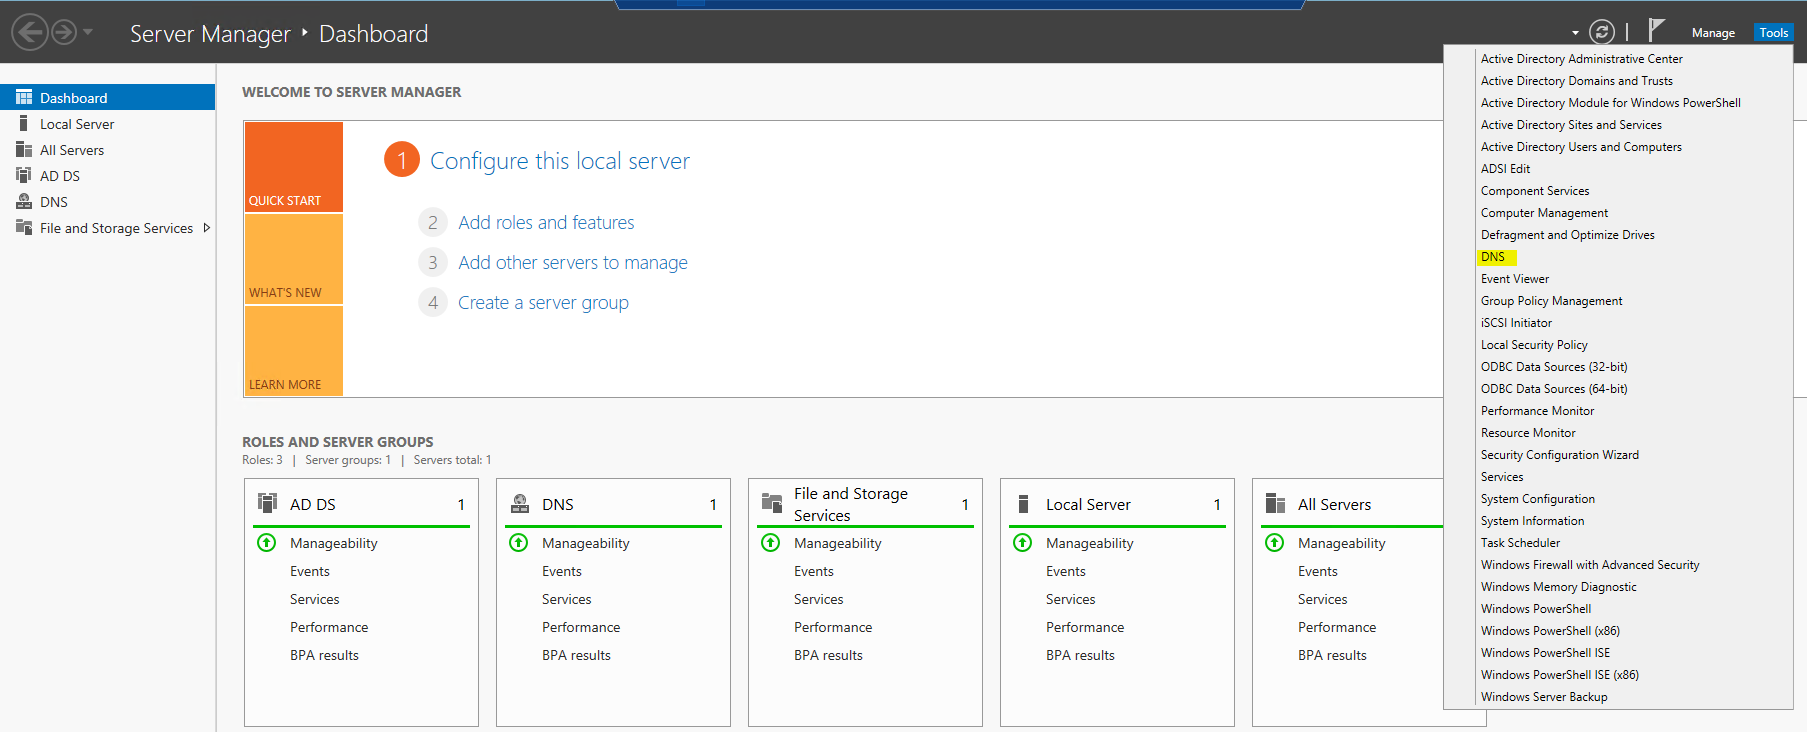Image resolution: width=1807 pixels, height=732 pixels.
Task: Open Local Server in the sidebar
Action: coord(77,124)
